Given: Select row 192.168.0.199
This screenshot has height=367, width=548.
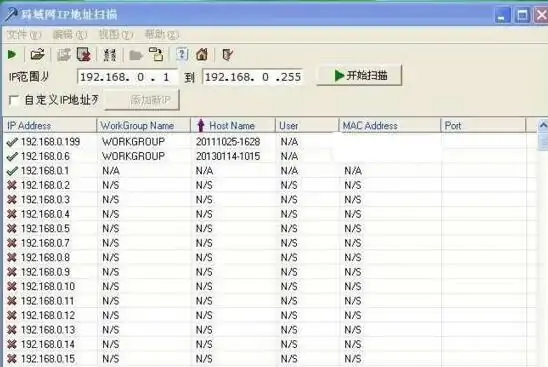Looking at the screenshot, I should pyautogui.click(x=270, y=142).
